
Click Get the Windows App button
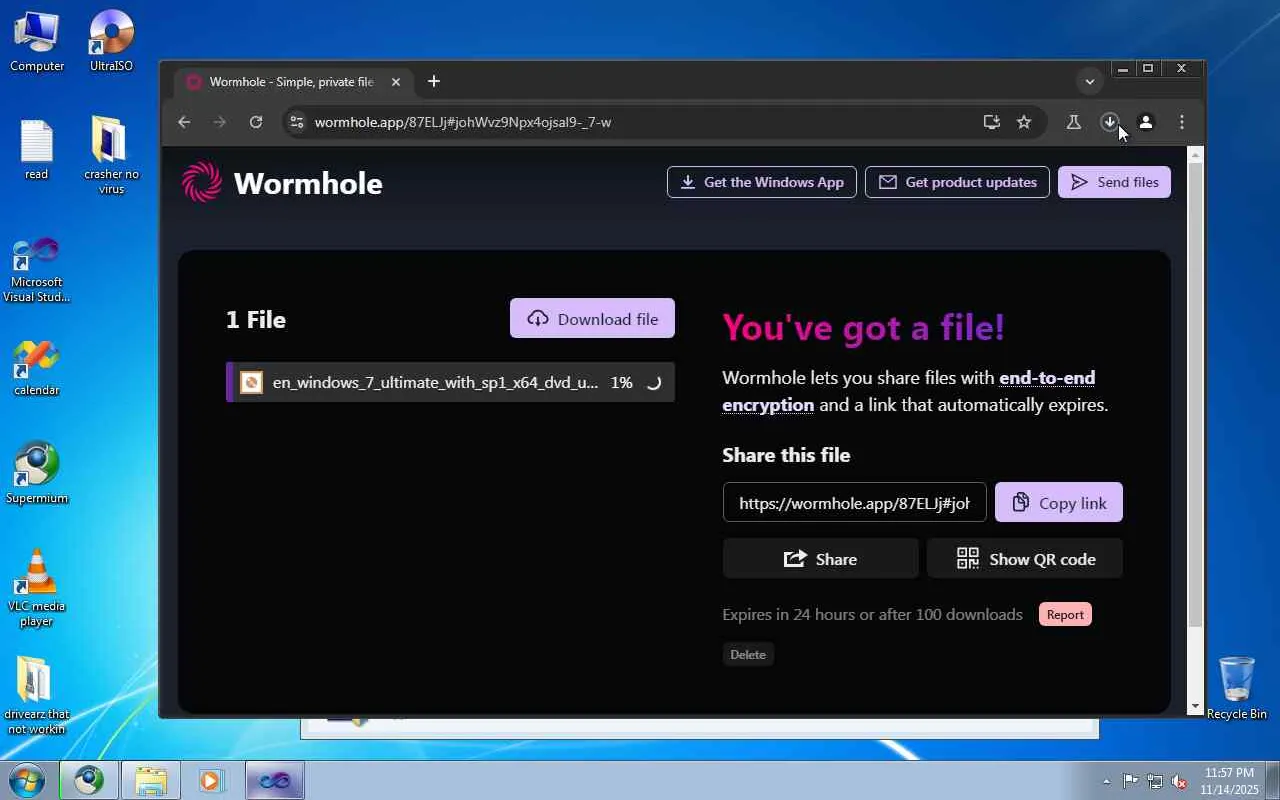[x=762, y=182]
